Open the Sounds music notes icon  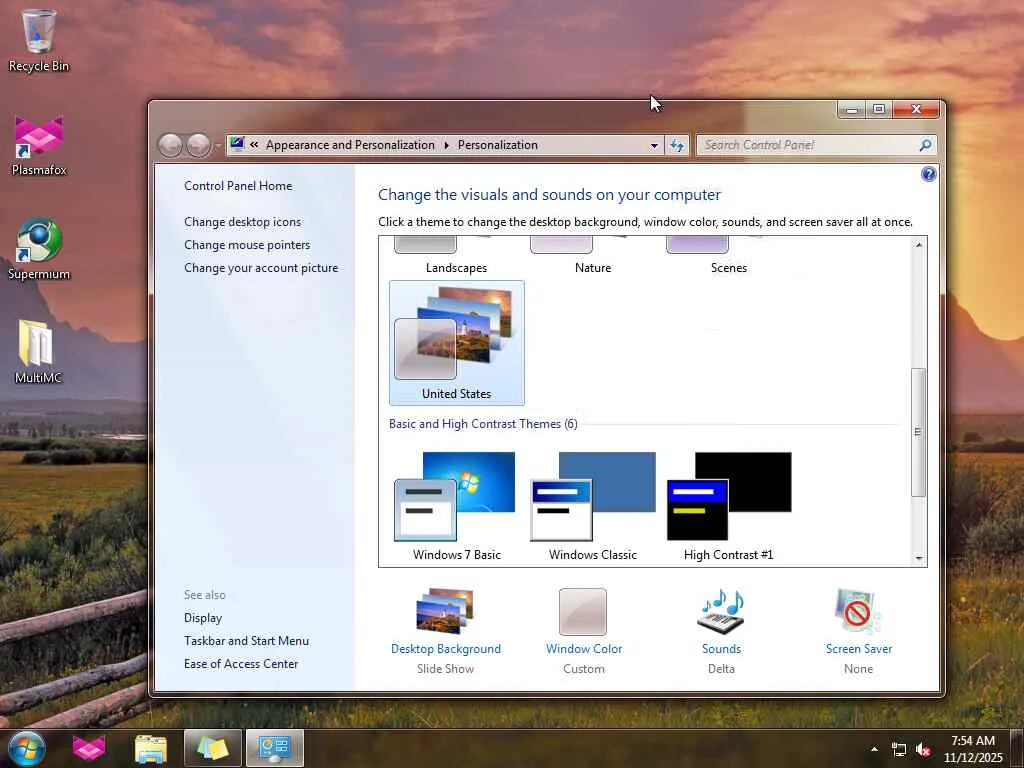[721, 611]
